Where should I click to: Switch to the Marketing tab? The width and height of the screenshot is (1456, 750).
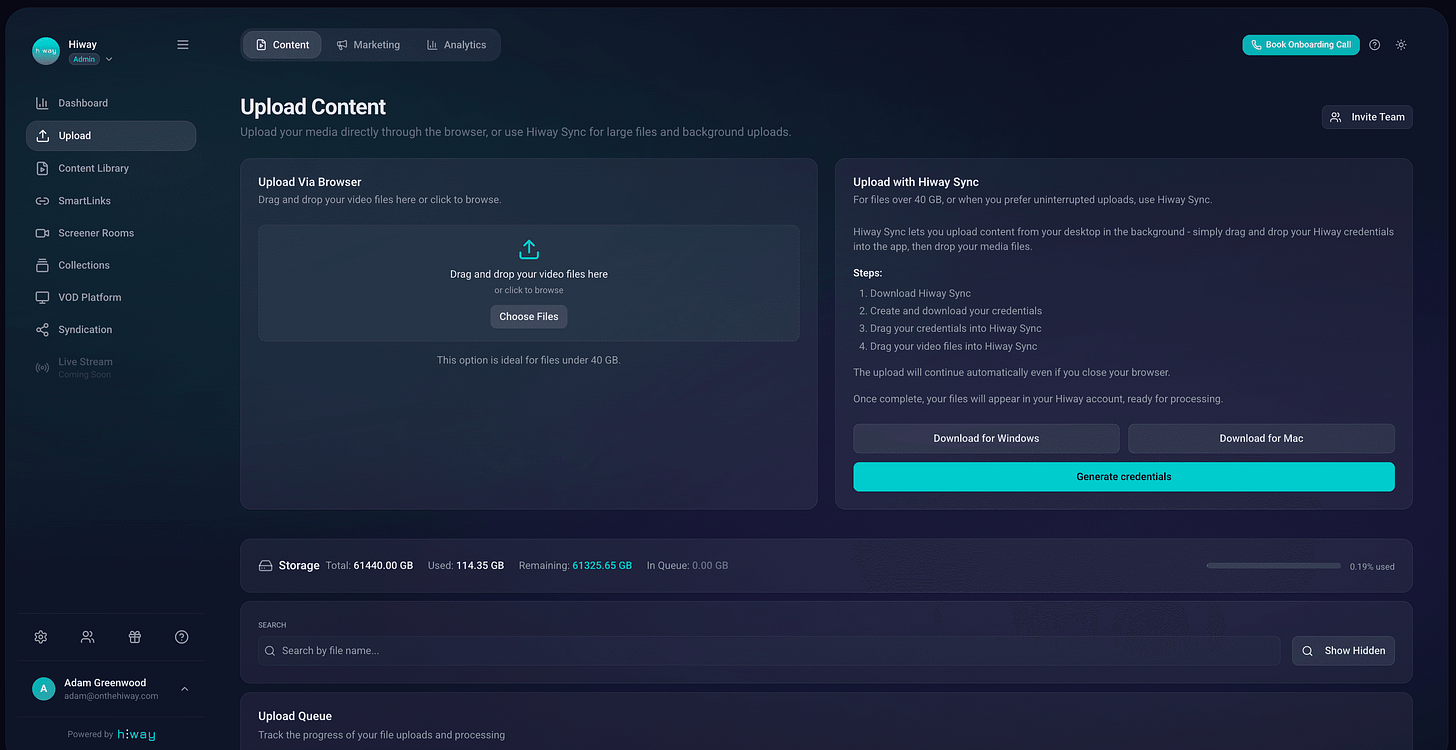368,45
